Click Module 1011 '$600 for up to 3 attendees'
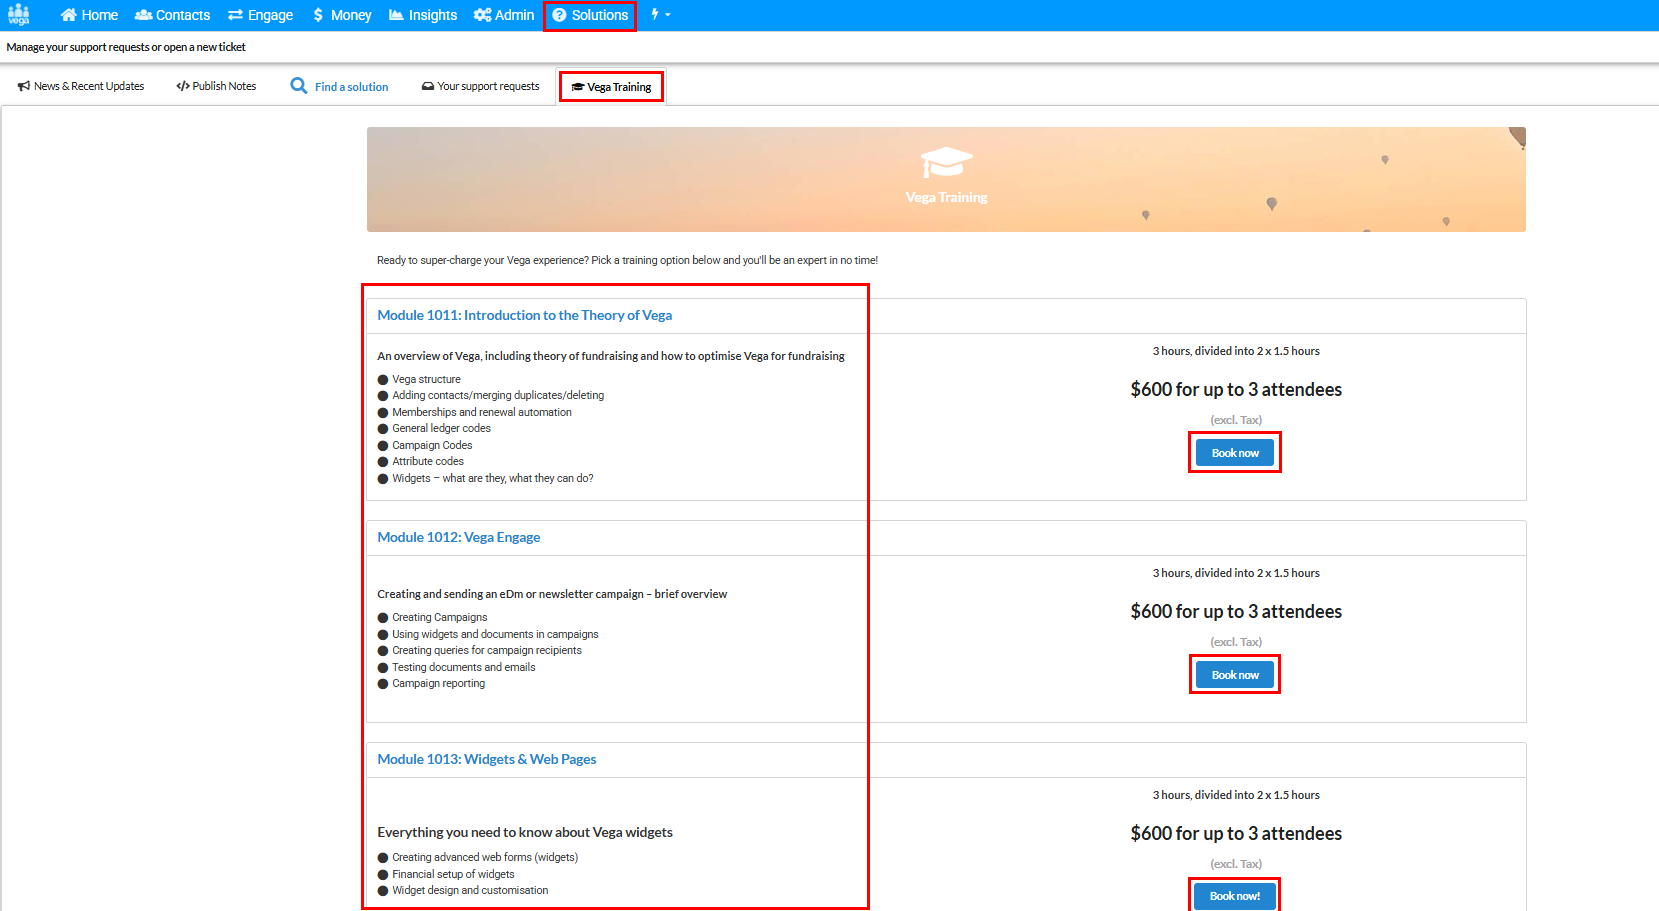 pyautogui.click(x=1236, y=389)
